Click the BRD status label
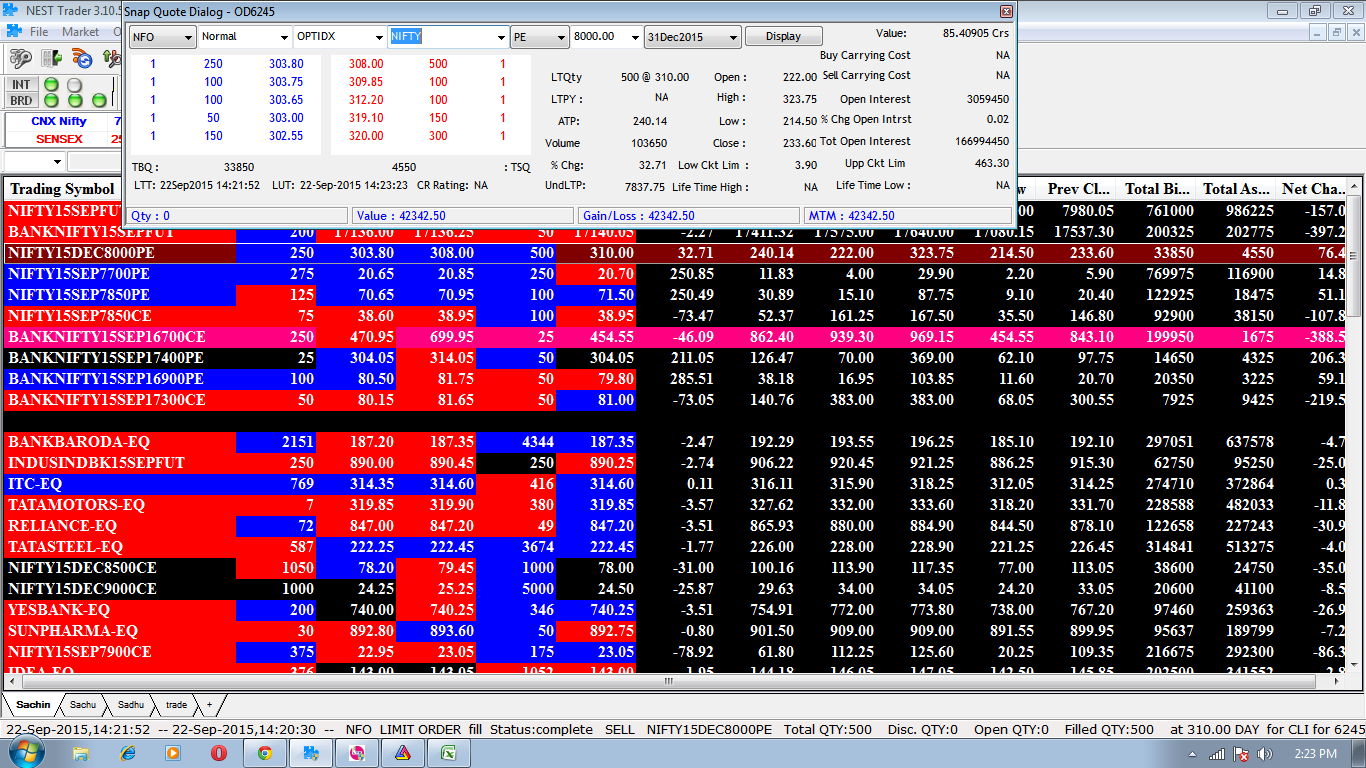Viewport: 1366px width, 768px height. pos(20,100)
